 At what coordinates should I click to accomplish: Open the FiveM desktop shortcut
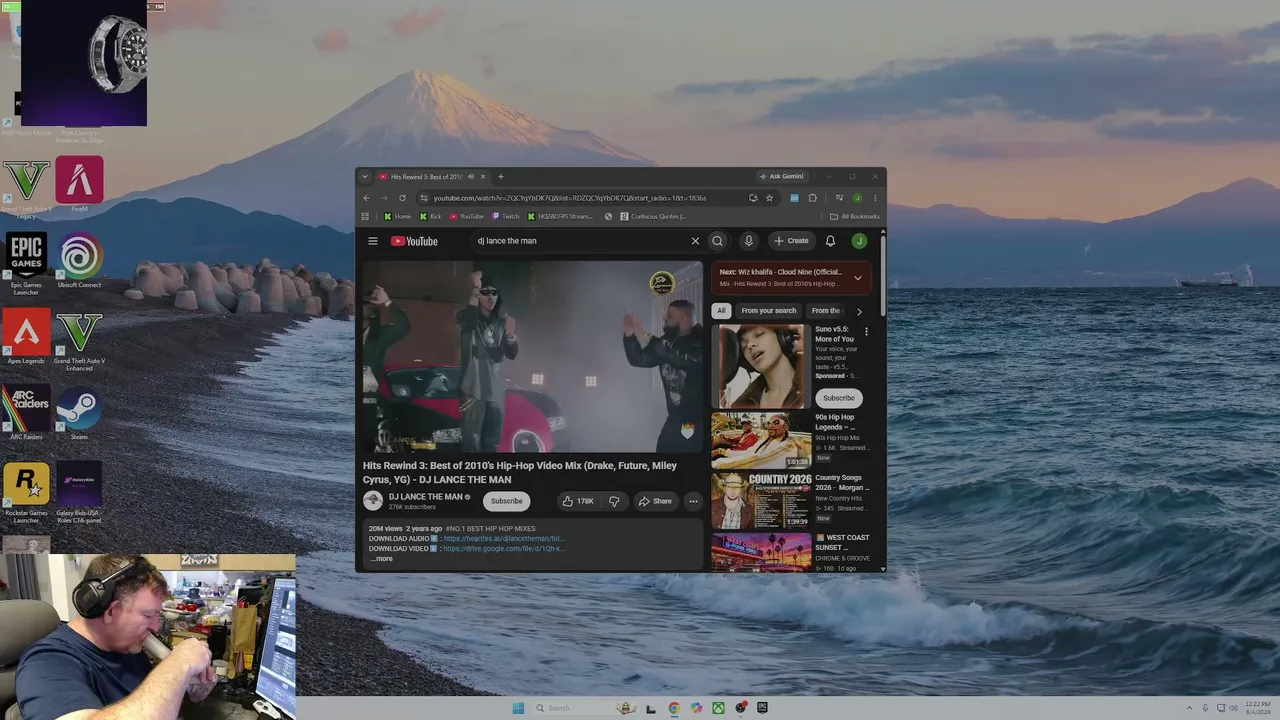point(79,184)
